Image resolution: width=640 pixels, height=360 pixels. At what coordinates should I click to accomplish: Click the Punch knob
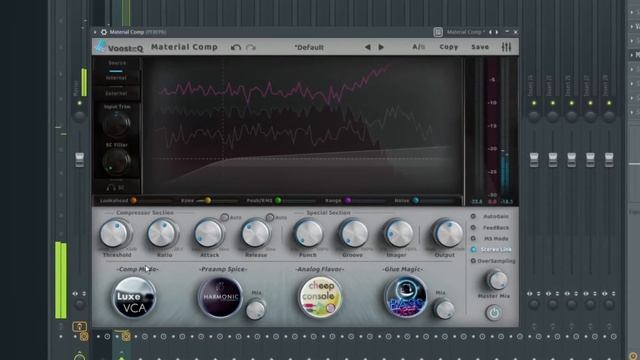308,234
